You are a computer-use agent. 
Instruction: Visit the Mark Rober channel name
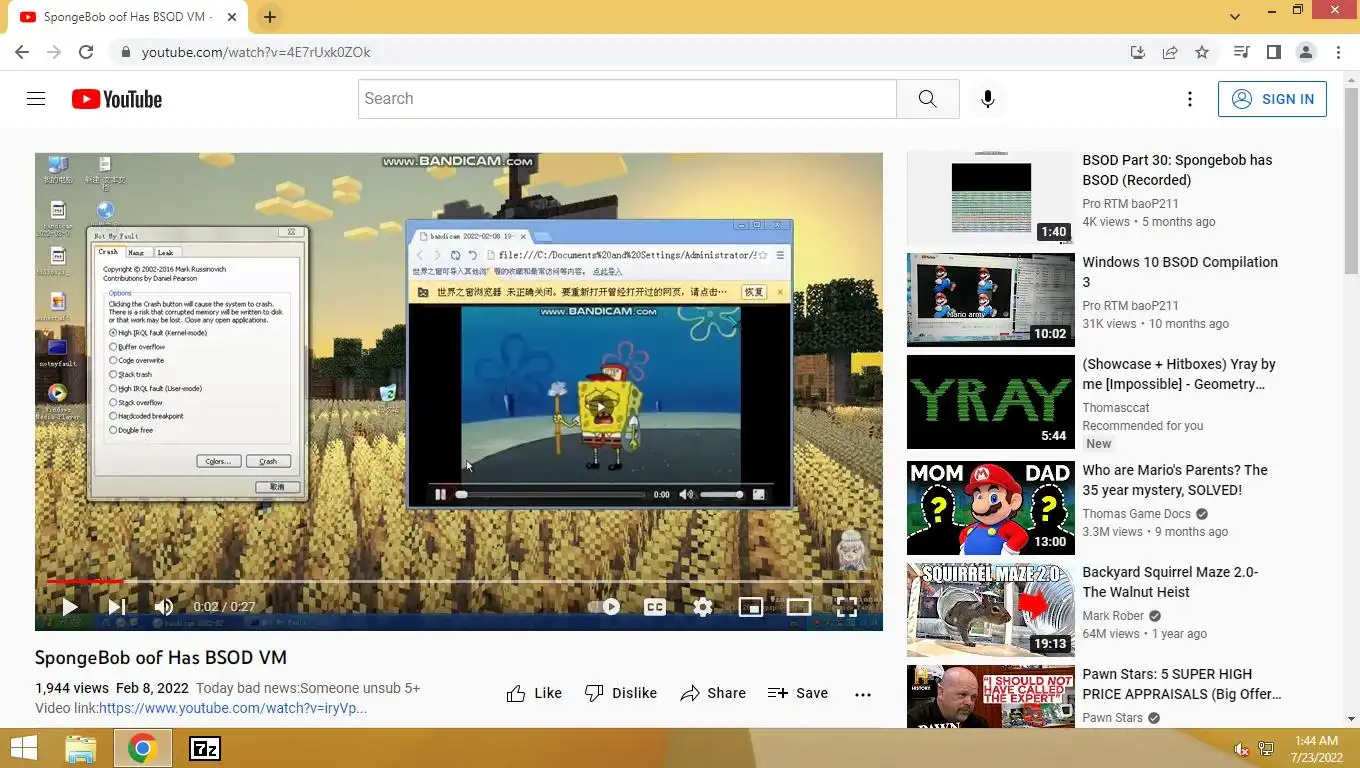pyautogui.click(x=1113, y=616)
